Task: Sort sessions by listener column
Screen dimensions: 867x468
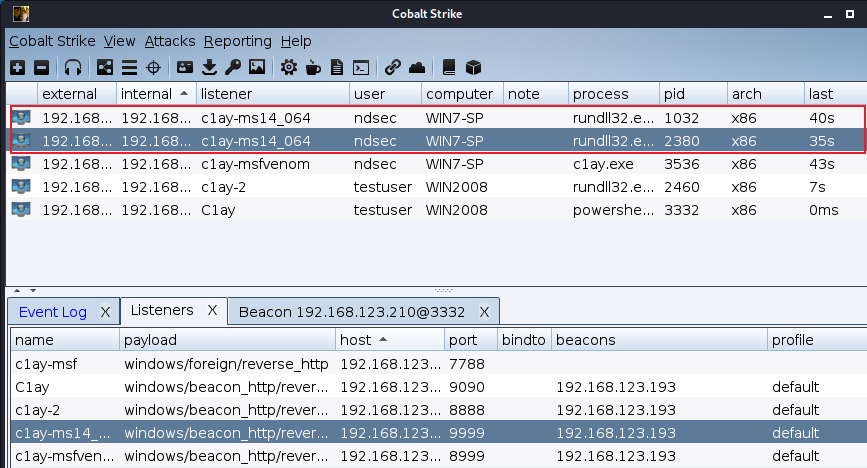Action: pyautogui.click(x=273, y=94)
